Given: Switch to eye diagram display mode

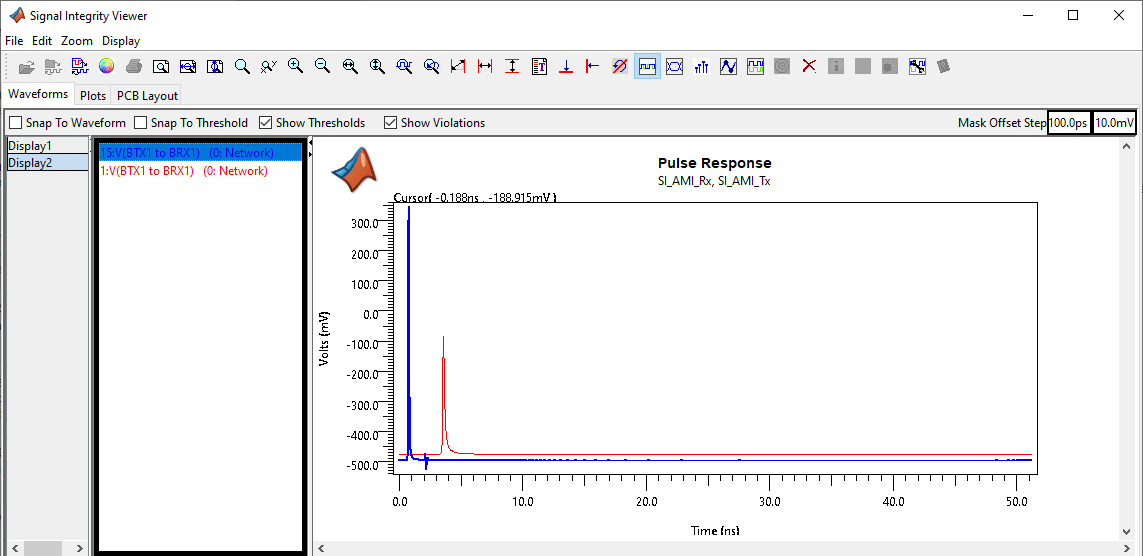Looking at the screenshot, I should (x=674, y=66).
